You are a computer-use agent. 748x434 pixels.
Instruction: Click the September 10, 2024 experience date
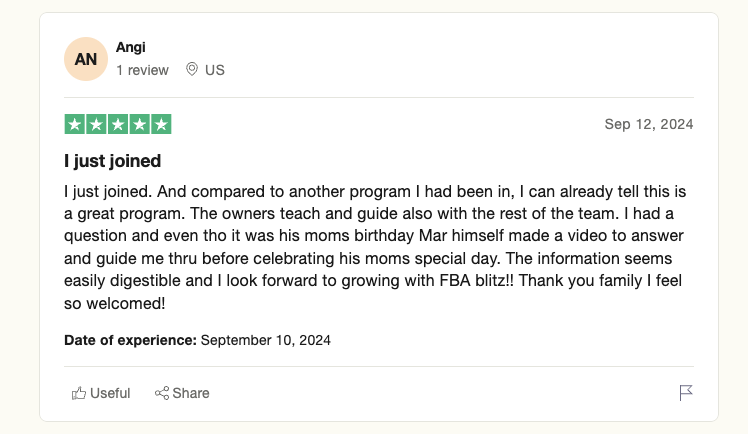click(x=266, y=340)
